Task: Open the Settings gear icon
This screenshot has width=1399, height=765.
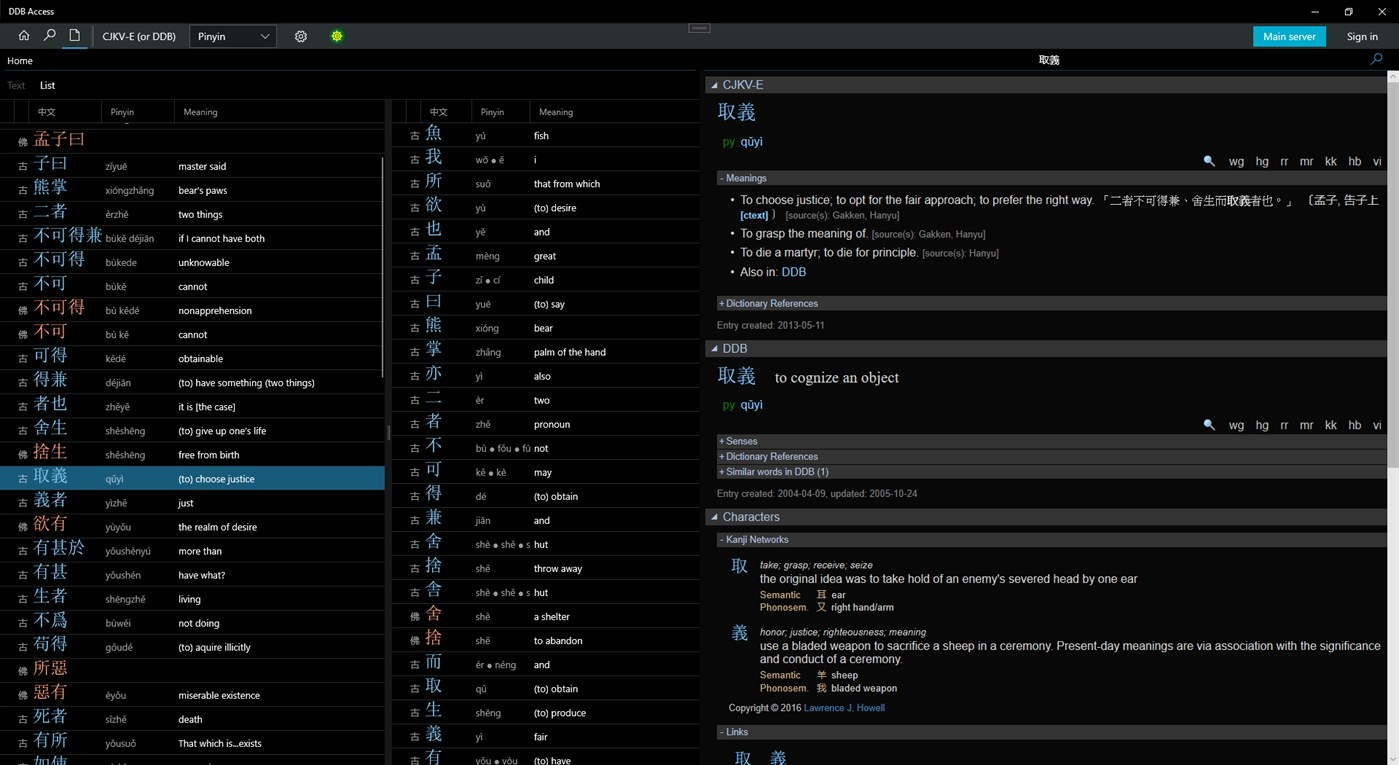Action: point(300,36)
